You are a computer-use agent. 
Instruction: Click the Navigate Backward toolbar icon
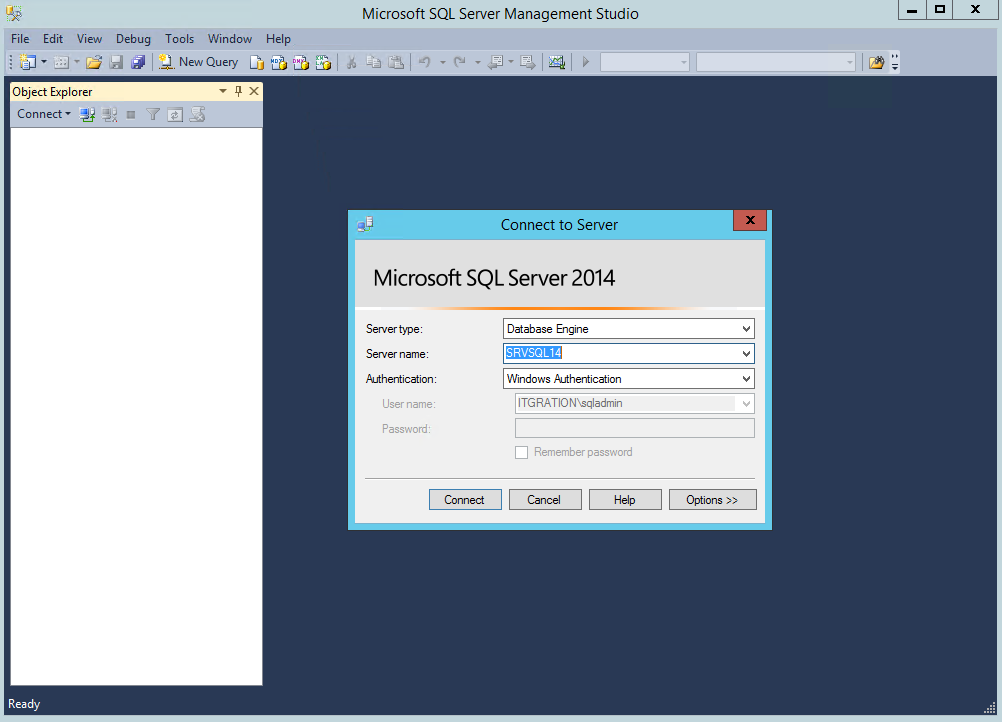(x=496, y=62)
